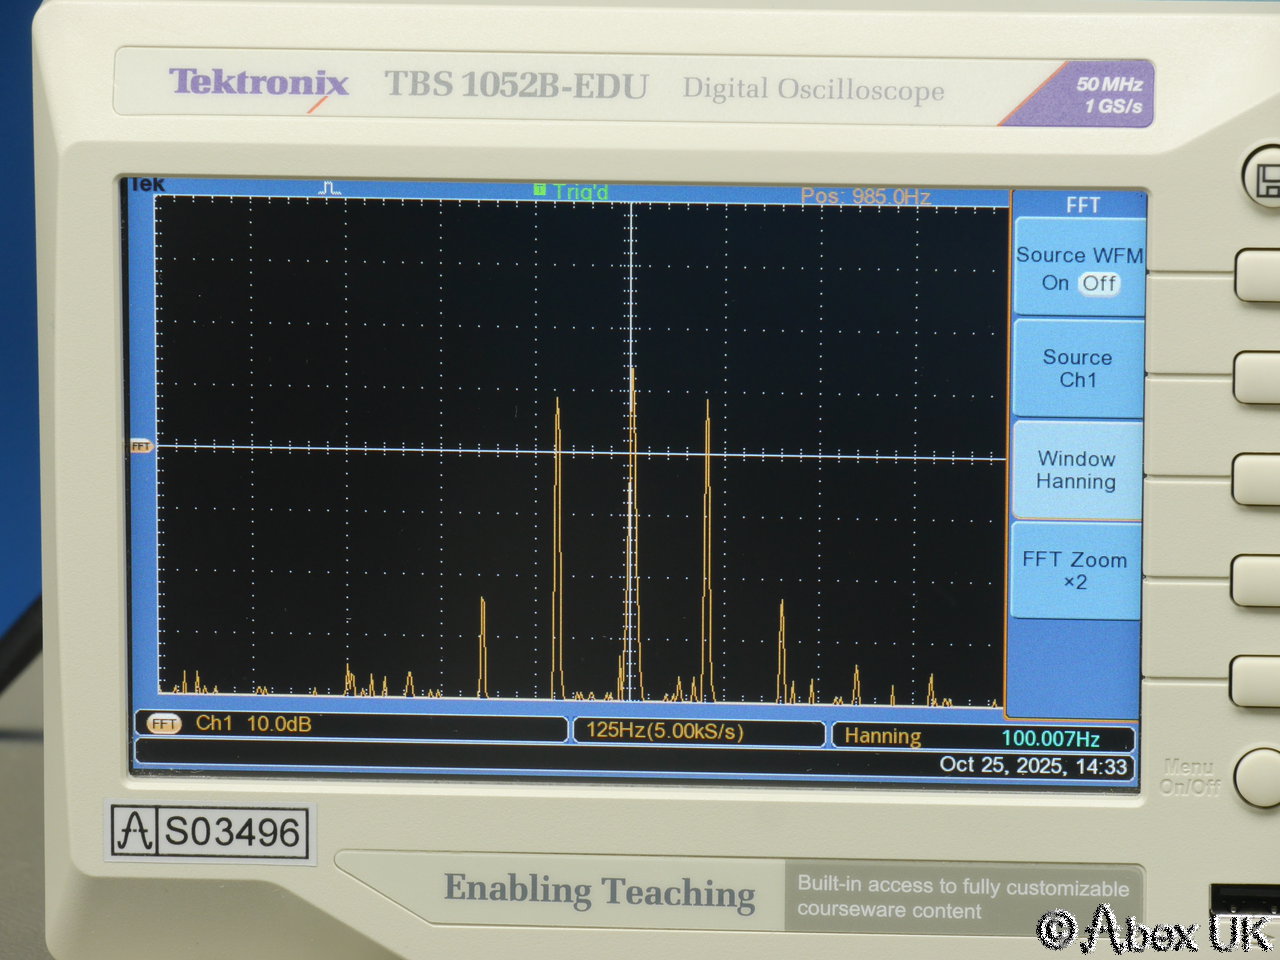Click the green trigger status icon beside Trig'd
1280x960 pixels.
click(540, 189)
